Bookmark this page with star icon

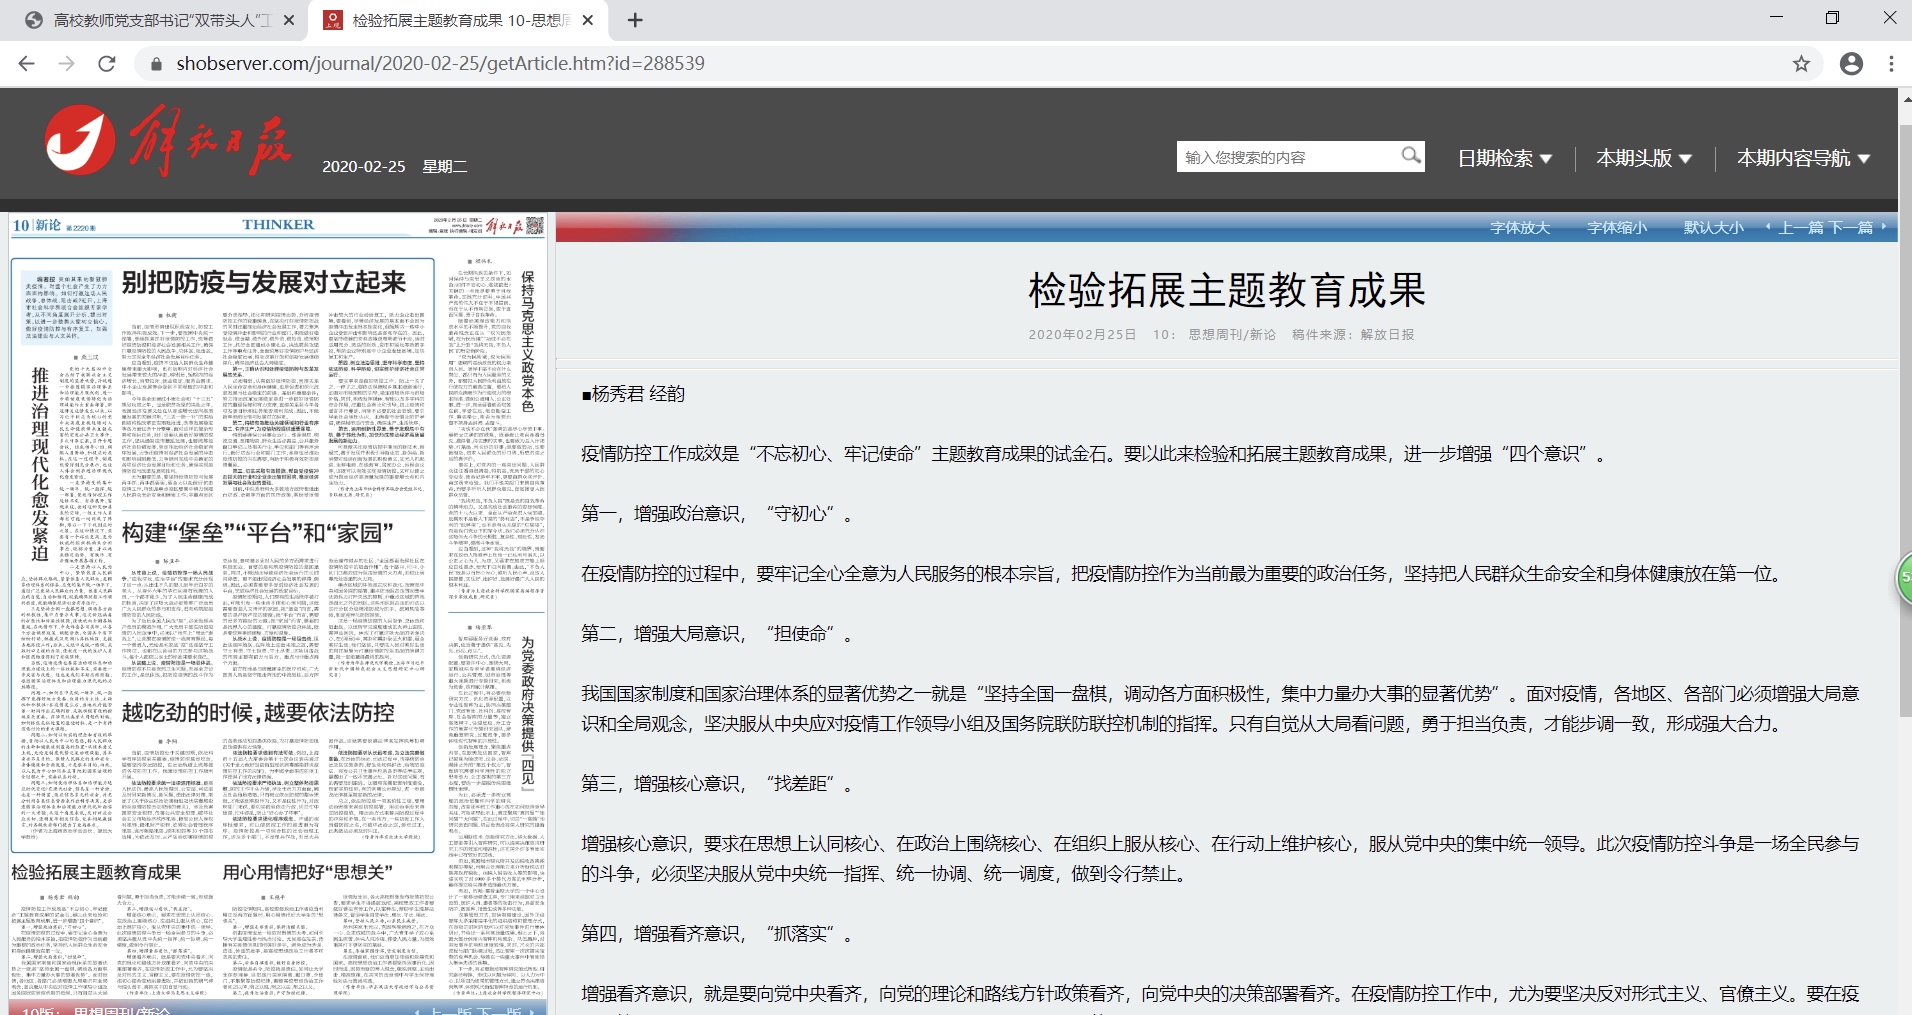point(1801,64)
